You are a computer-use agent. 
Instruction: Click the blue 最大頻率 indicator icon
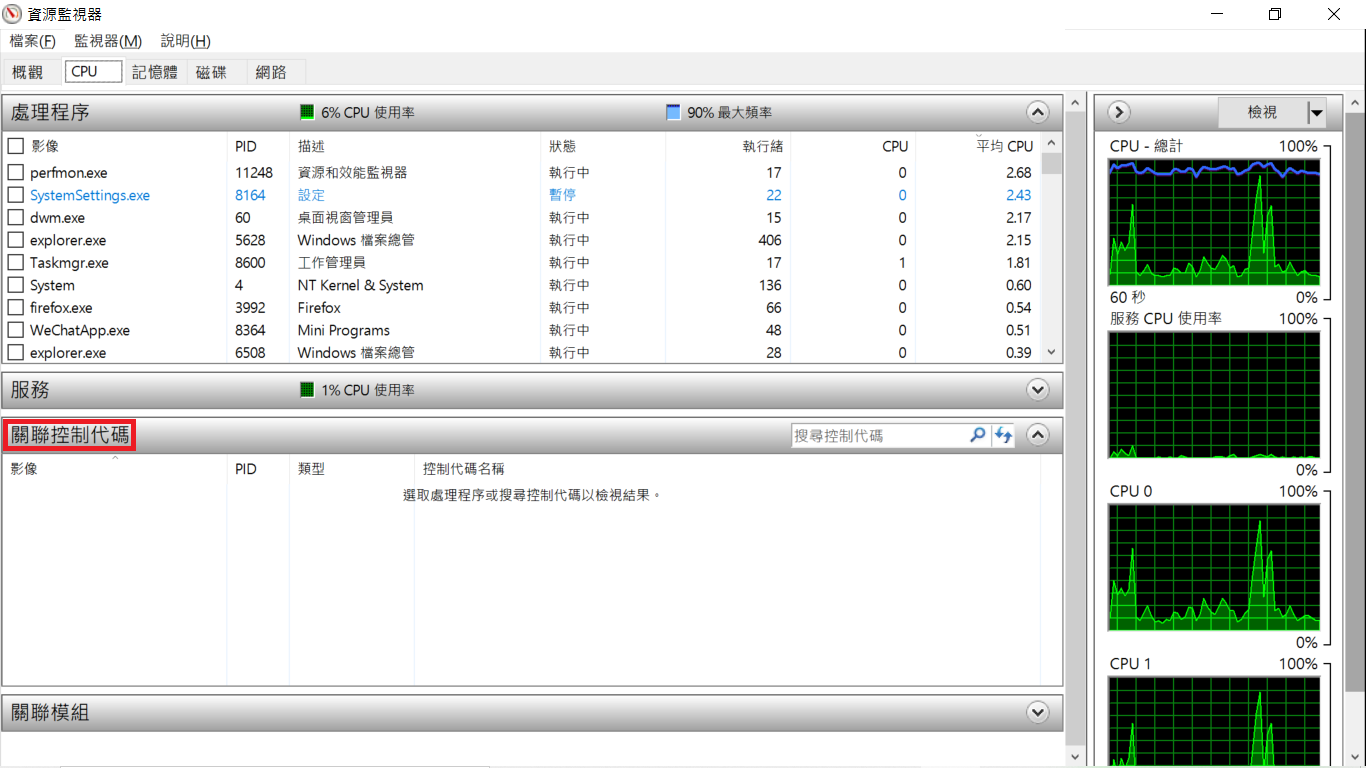[x=673, y=112]
